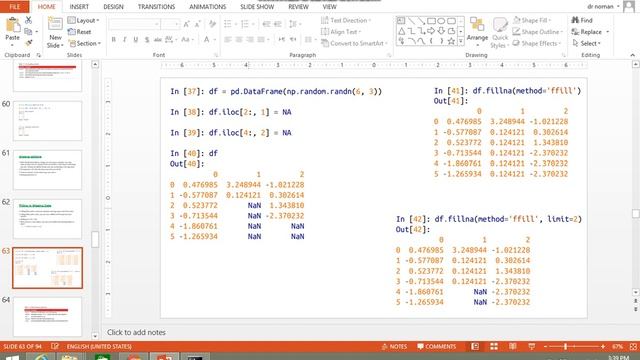The image size is (640, 360).
Task: Switch to Slide Sorter view icon
Action: click(x=494, y=347)
